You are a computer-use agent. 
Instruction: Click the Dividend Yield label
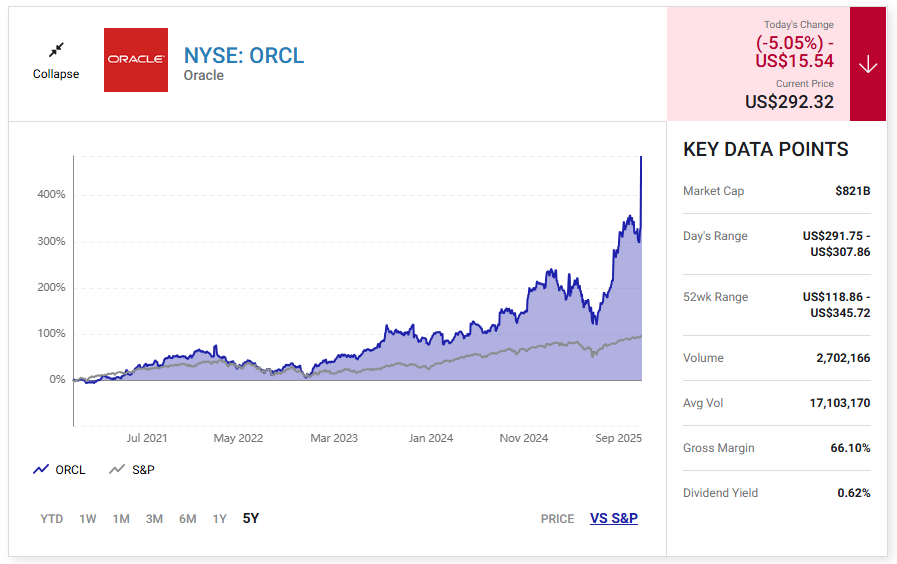(720, 493)
